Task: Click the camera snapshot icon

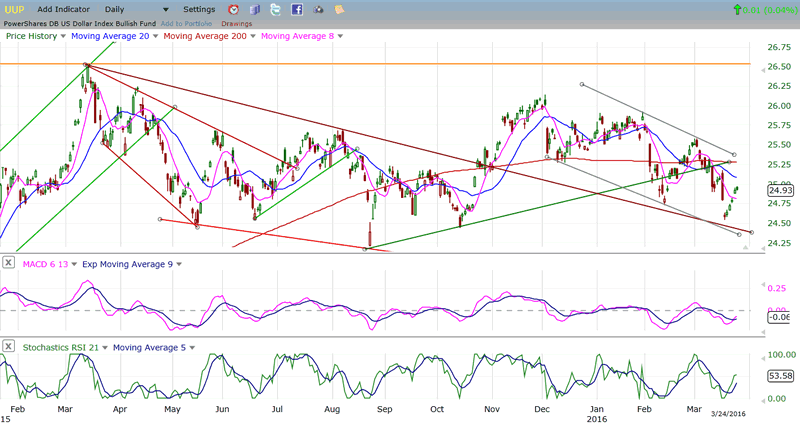Action: [319, 9]
